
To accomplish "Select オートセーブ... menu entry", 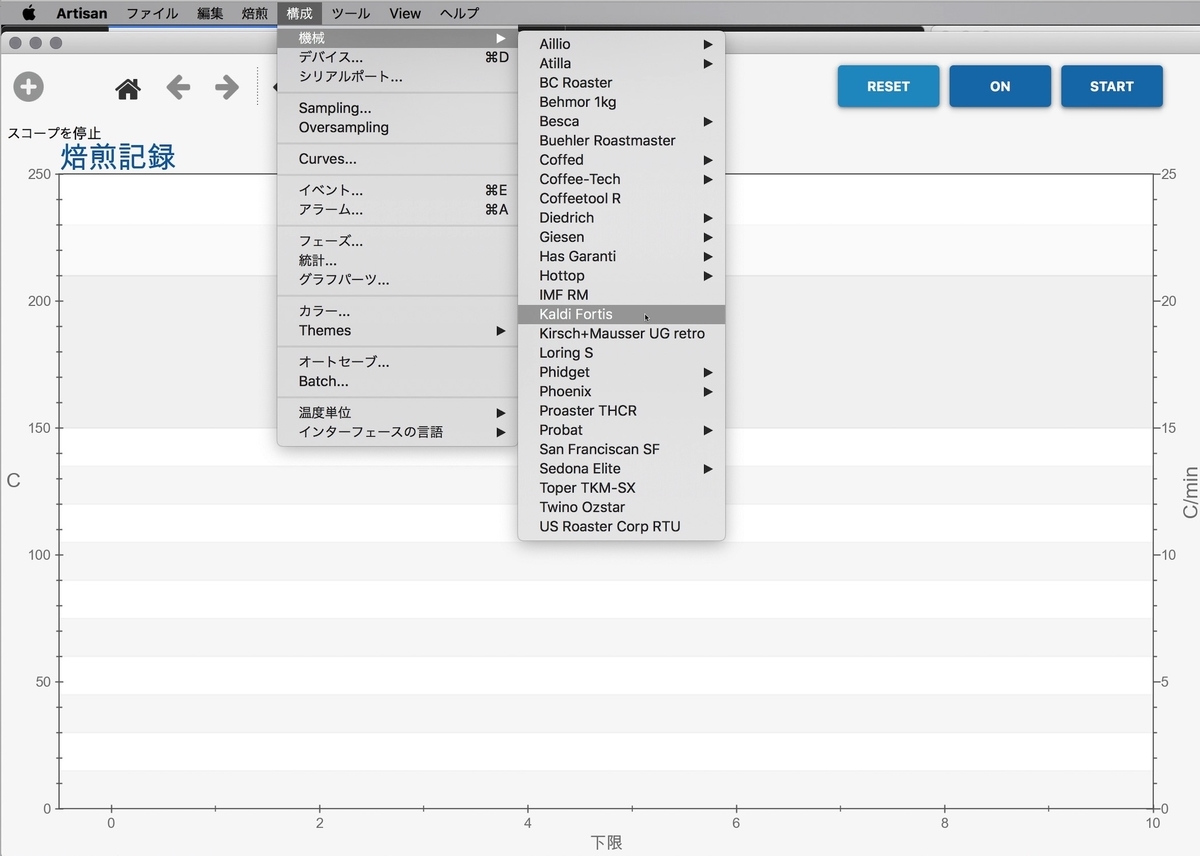I will click(397, 362).
